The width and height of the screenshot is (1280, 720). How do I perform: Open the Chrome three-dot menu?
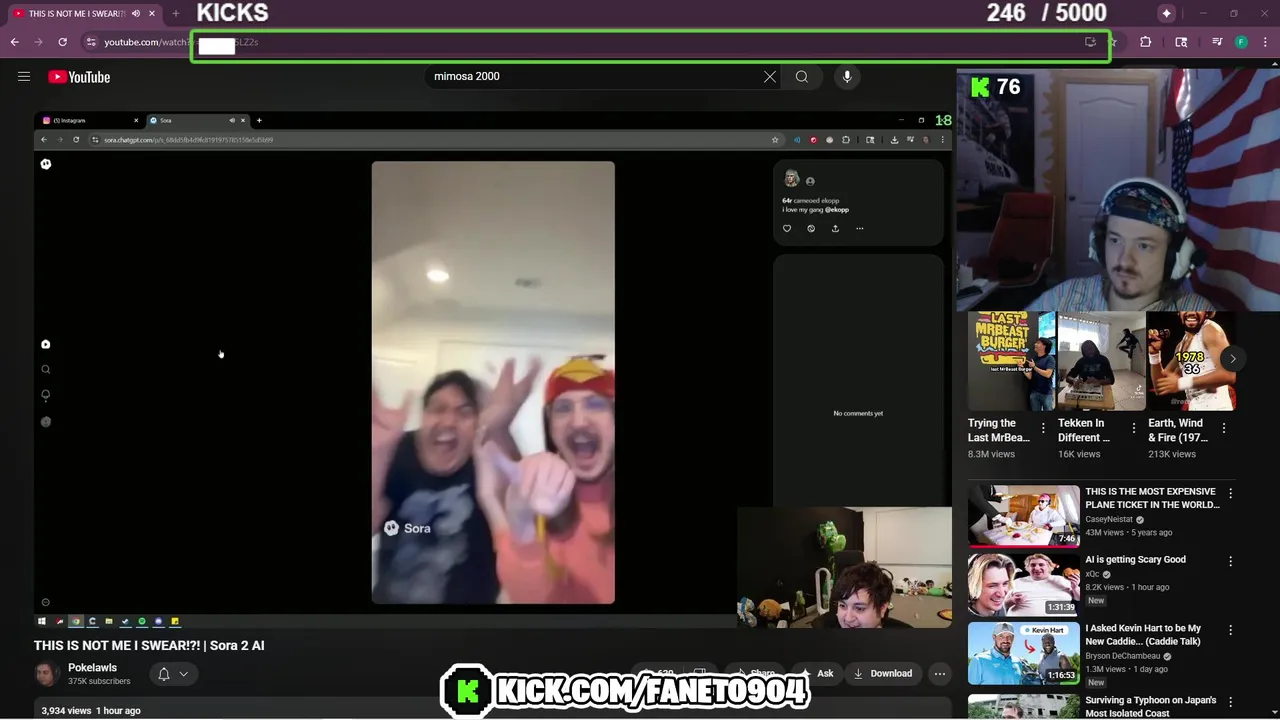coord(1265,42)
